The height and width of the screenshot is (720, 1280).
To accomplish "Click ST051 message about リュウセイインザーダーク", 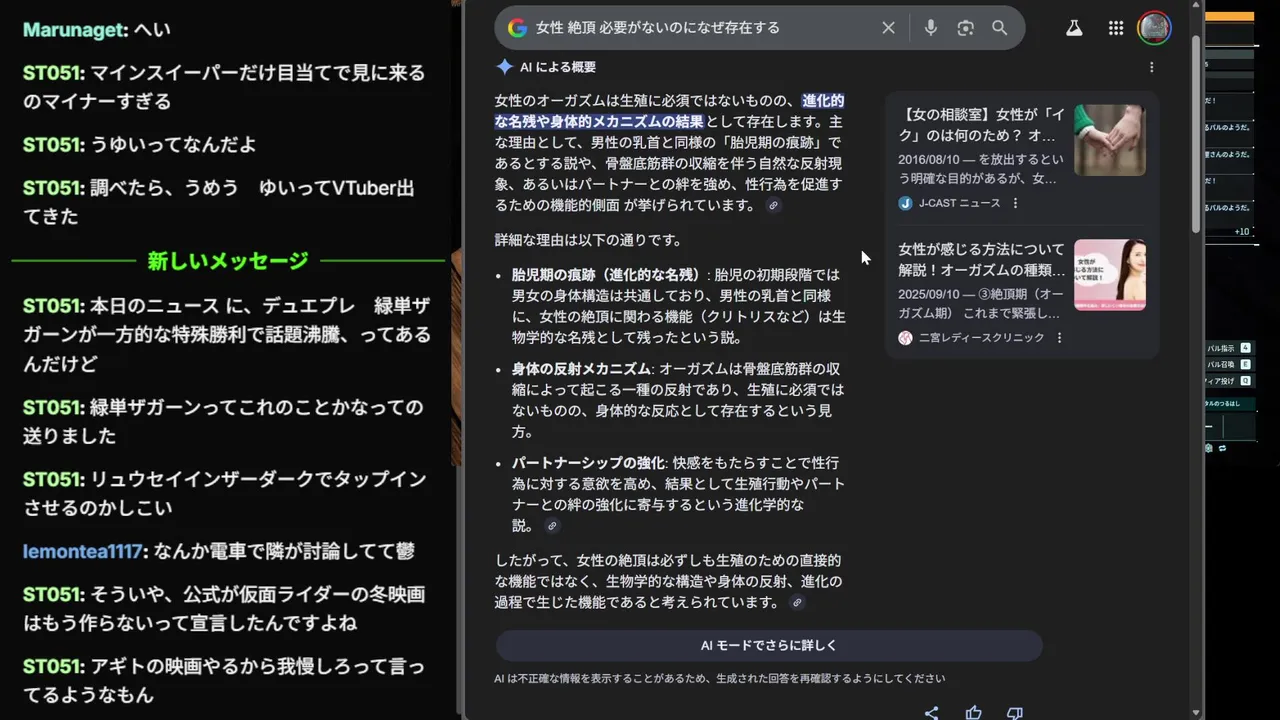I will click(225, 493).
